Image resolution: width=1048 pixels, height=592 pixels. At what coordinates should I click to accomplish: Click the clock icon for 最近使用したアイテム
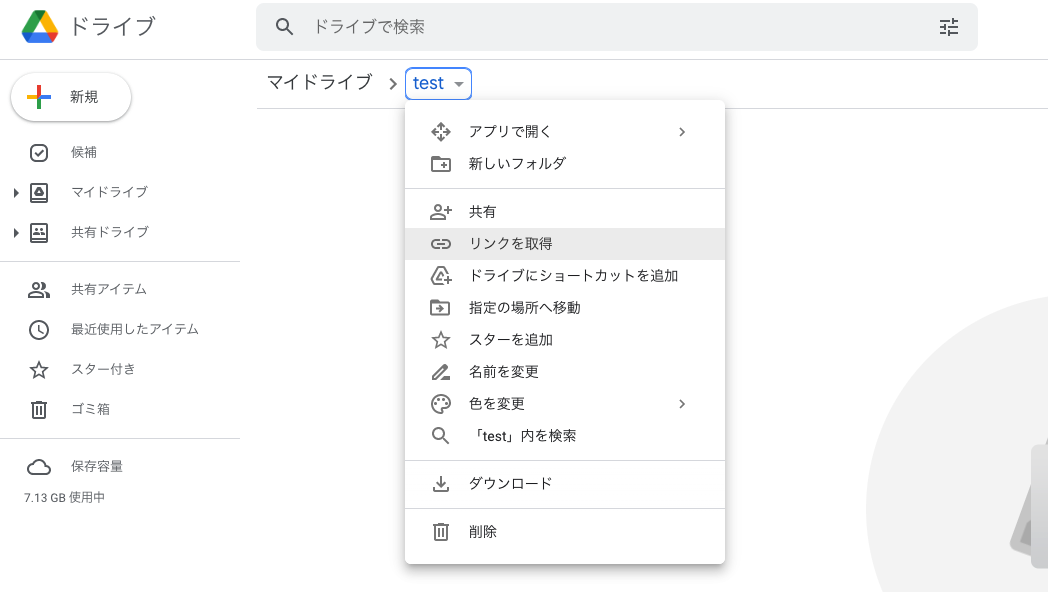pos(39,330)
